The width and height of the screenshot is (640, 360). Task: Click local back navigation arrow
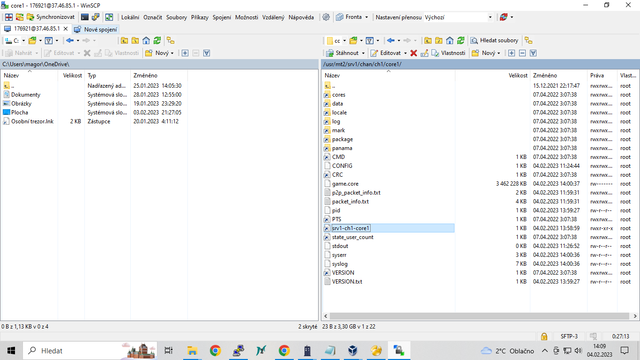coord(70,40)
